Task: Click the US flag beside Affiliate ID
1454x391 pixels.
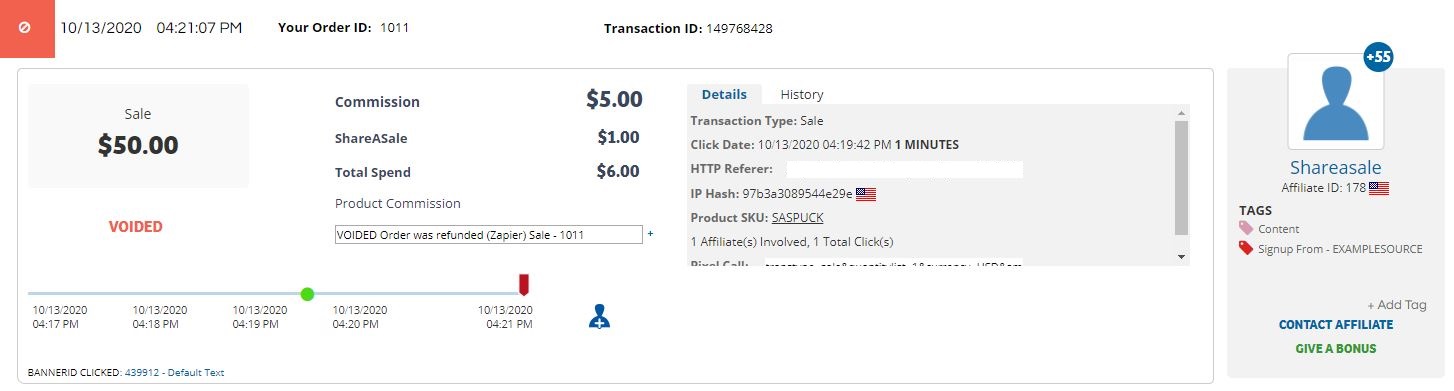Action: tap(1379, 188)
